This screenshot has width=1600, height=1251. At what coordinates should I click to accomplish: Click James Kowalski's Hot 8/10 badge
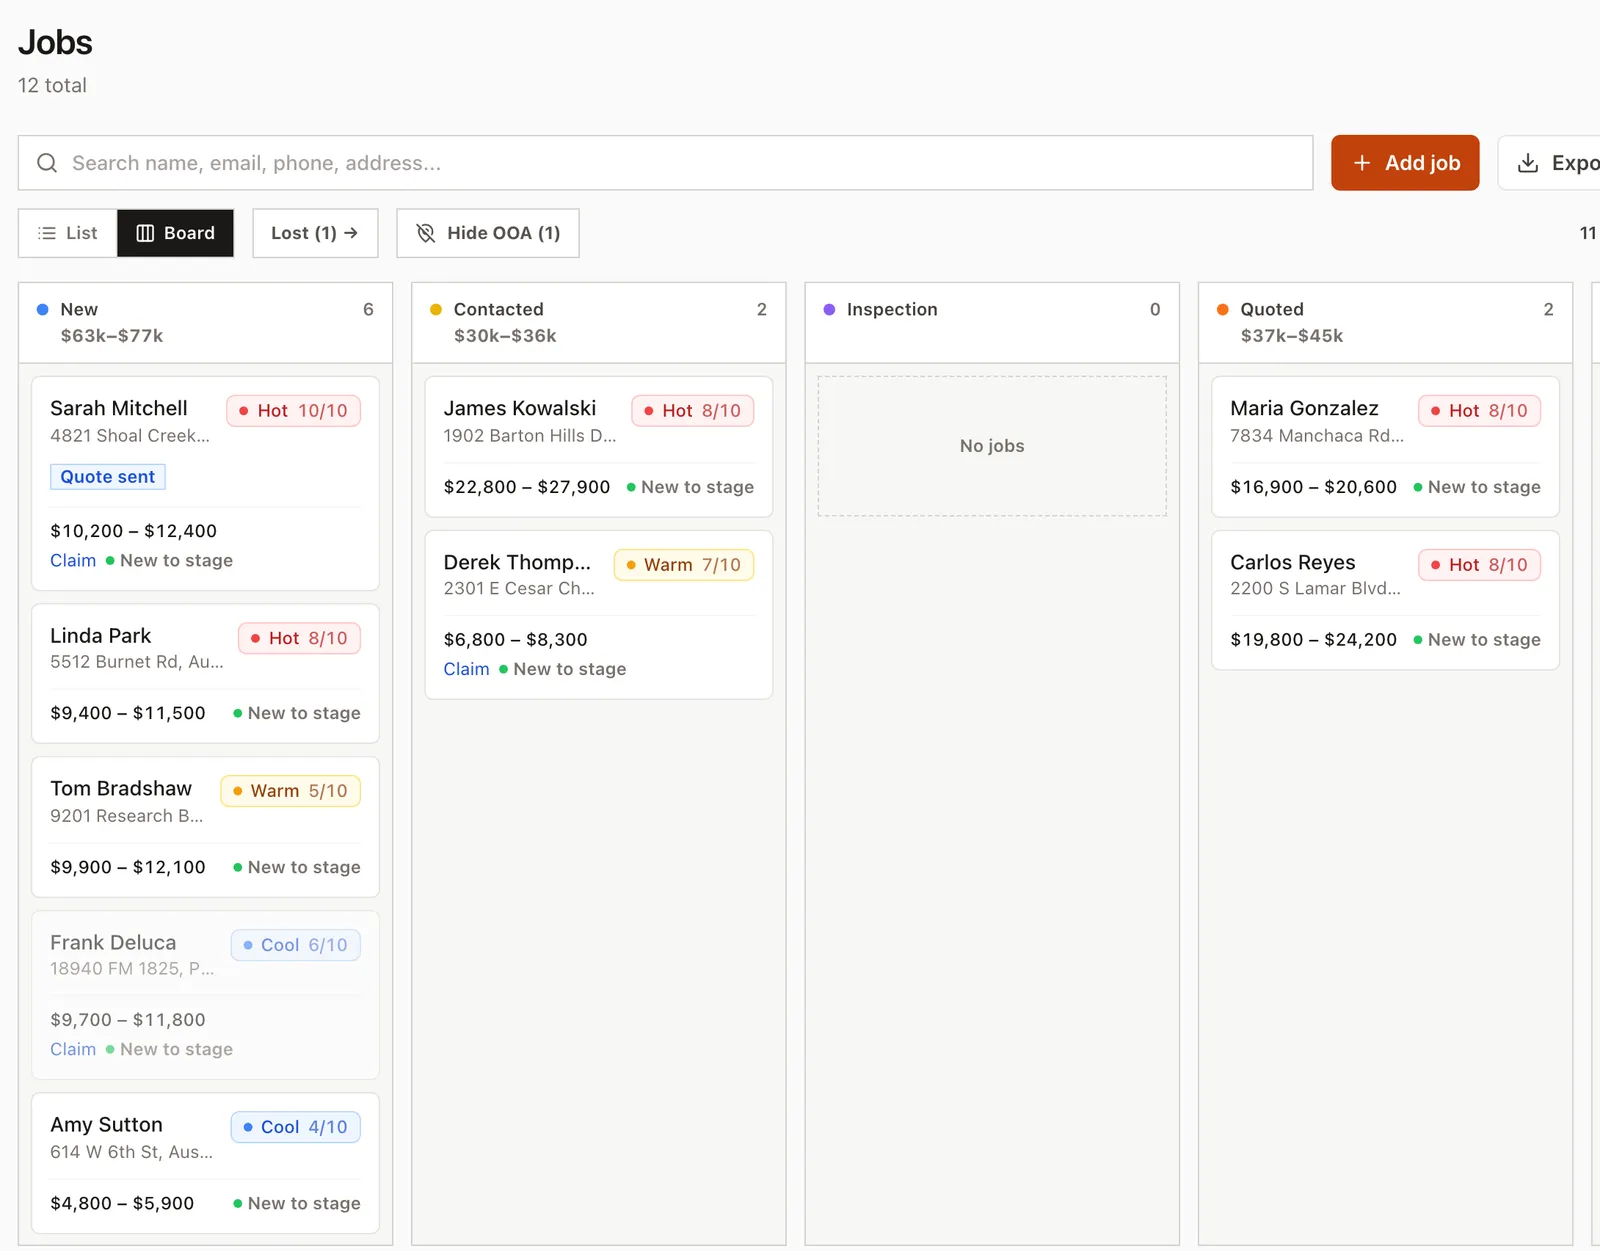[x=693, y=411]
